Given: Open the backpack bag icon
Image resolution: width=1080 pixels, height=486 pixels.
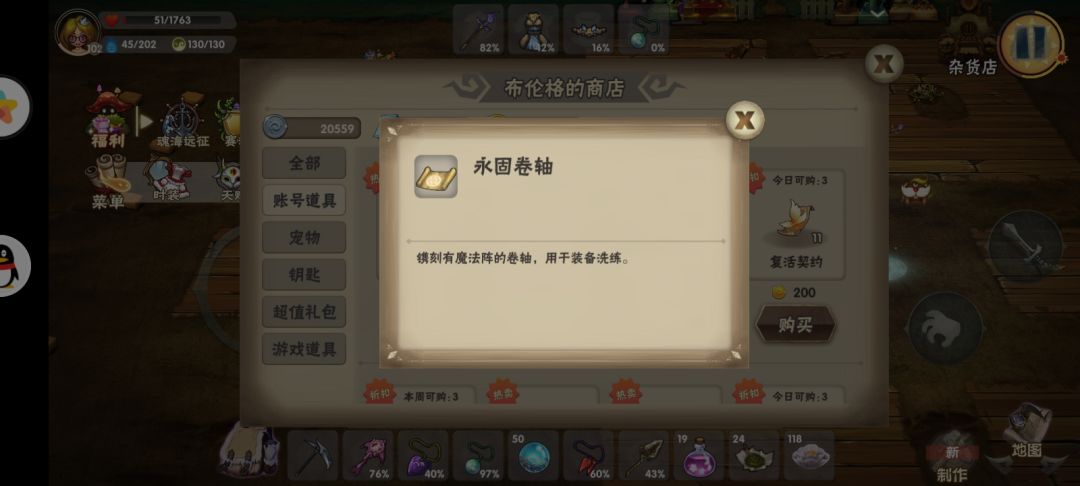Looking at the screenshot, I should (249, 451).
